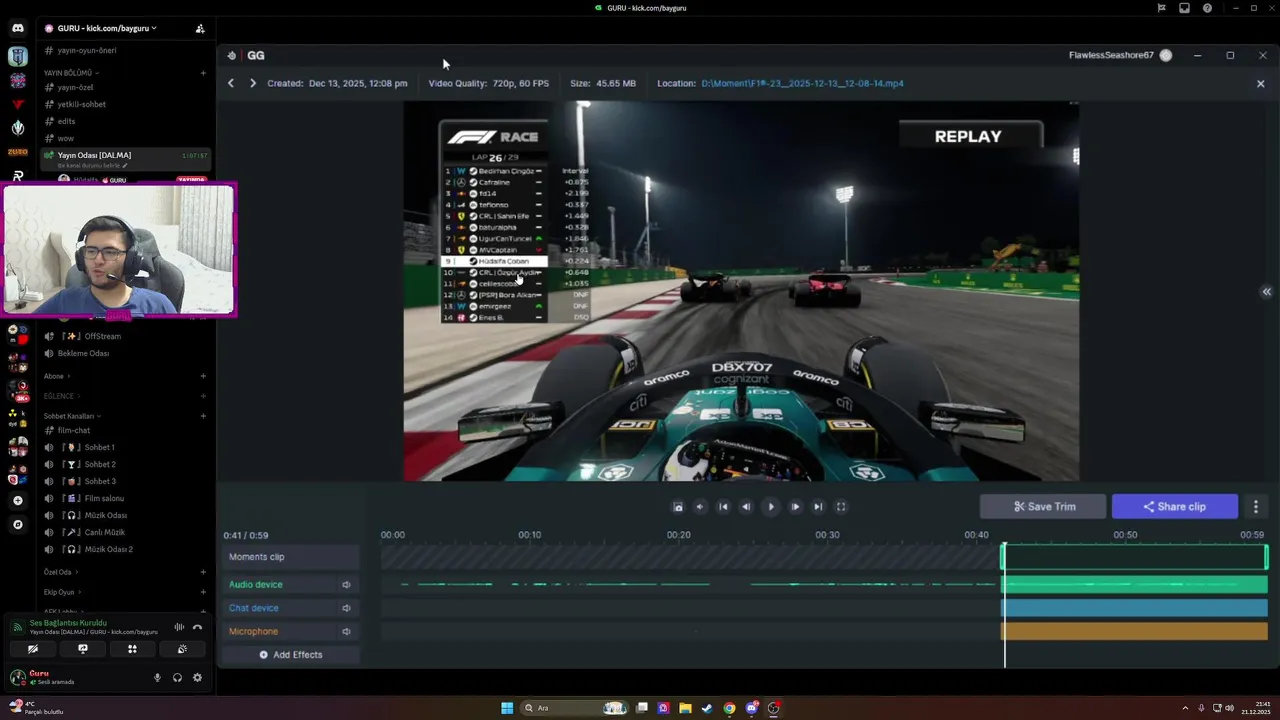This screenshot has height=720, width=1280.
Task: Expand the side panel with double chevron
Action: click(x=1266, y=292)
